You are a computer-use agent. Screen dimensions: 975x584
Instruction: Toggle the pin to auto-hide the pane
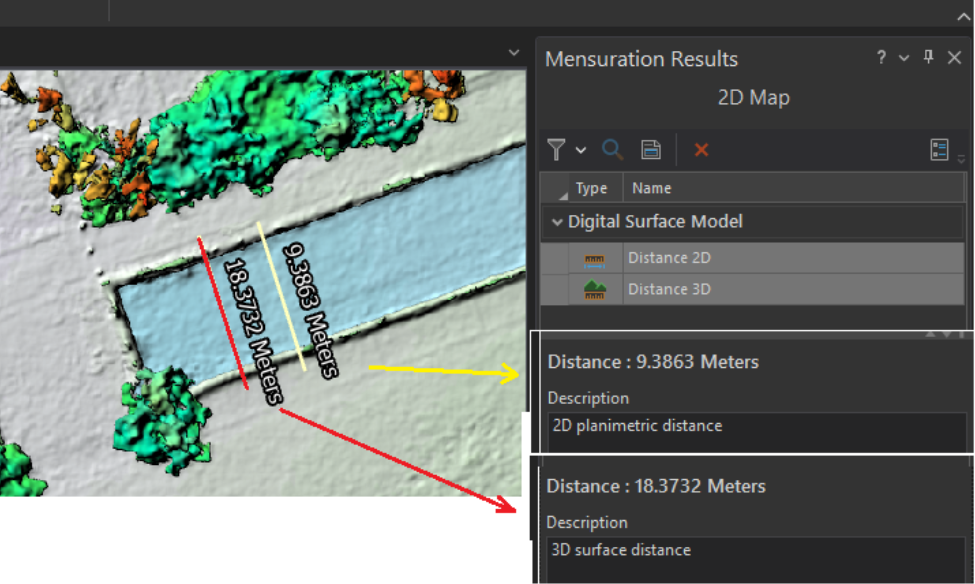point(929,58)
